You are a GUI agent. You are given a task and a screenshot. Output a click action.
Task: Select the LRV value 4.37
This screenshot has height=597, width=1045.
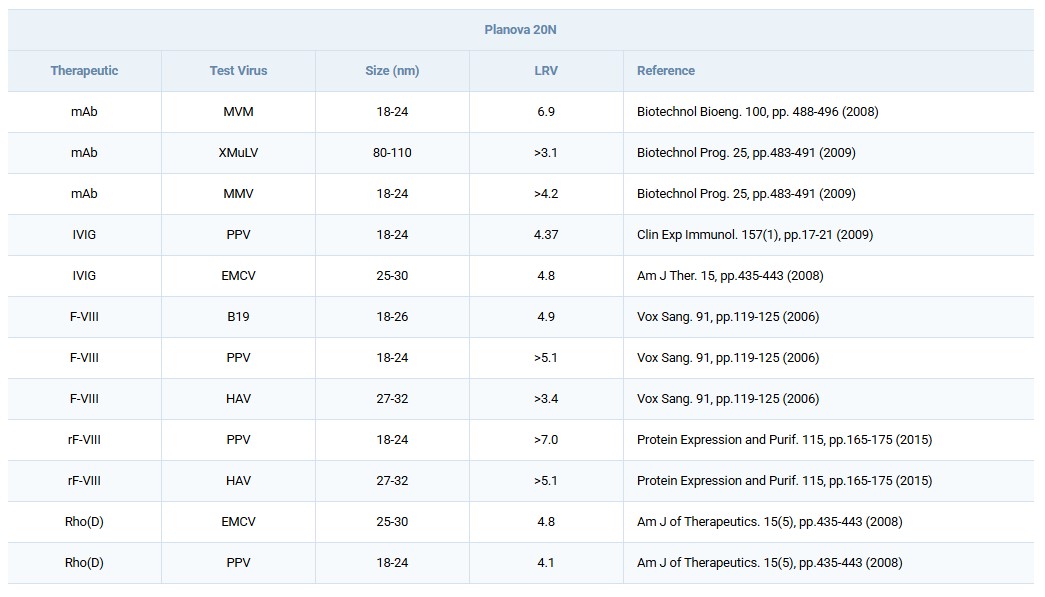(545, 235)
